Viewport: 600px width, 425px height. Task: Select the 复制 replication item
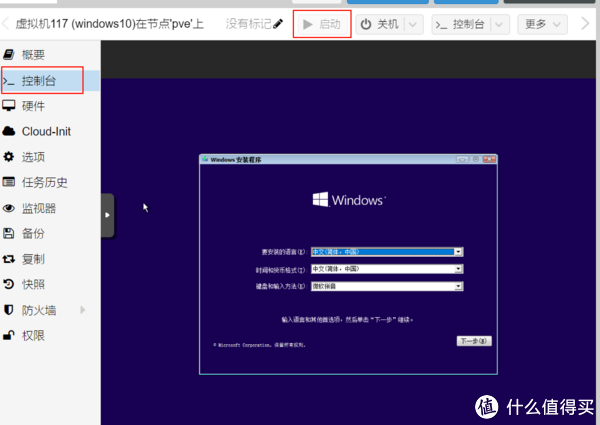33,259
